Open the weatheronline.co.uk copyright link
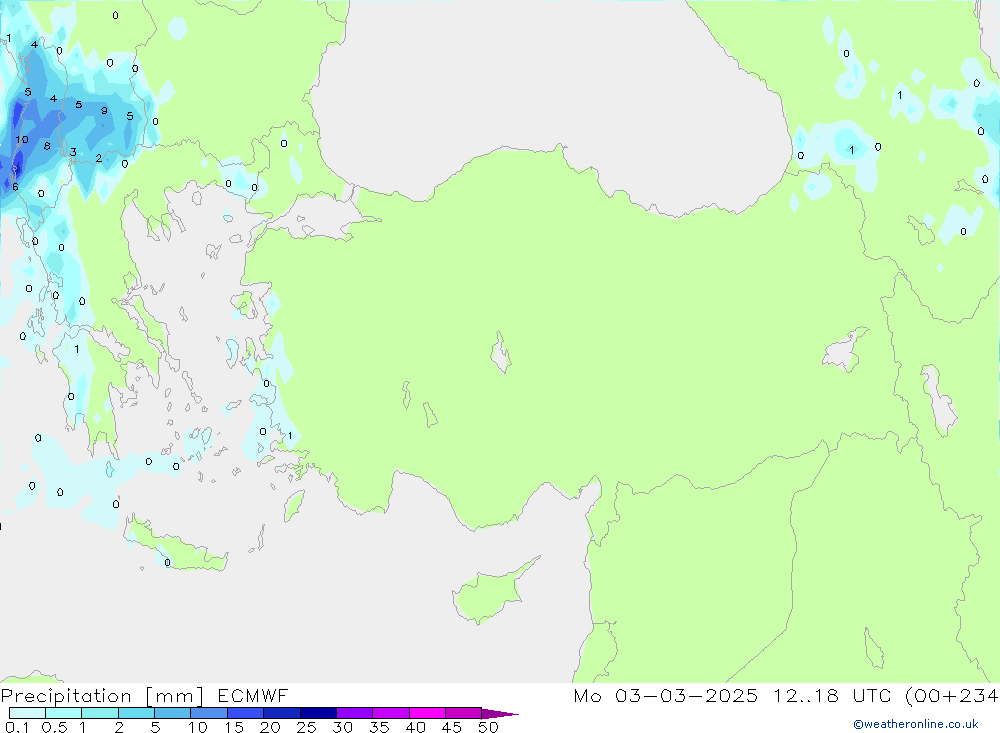The width and height of the screenshot is (1000, 733). [916, 724]
